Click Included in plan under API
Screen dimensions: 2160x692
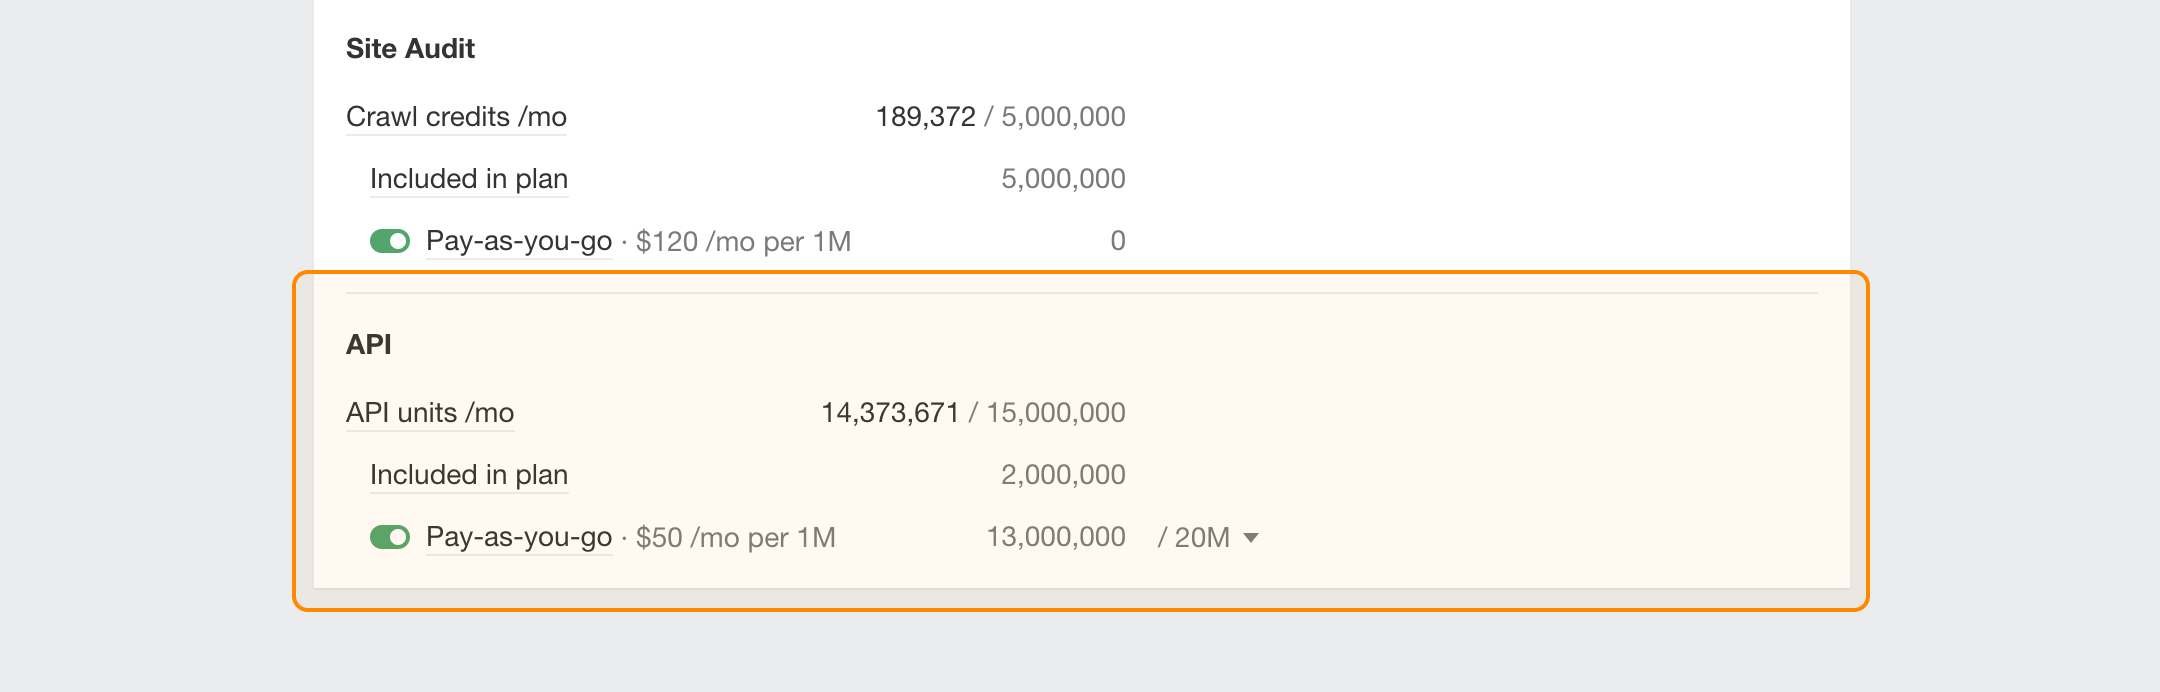pos(469,475)
